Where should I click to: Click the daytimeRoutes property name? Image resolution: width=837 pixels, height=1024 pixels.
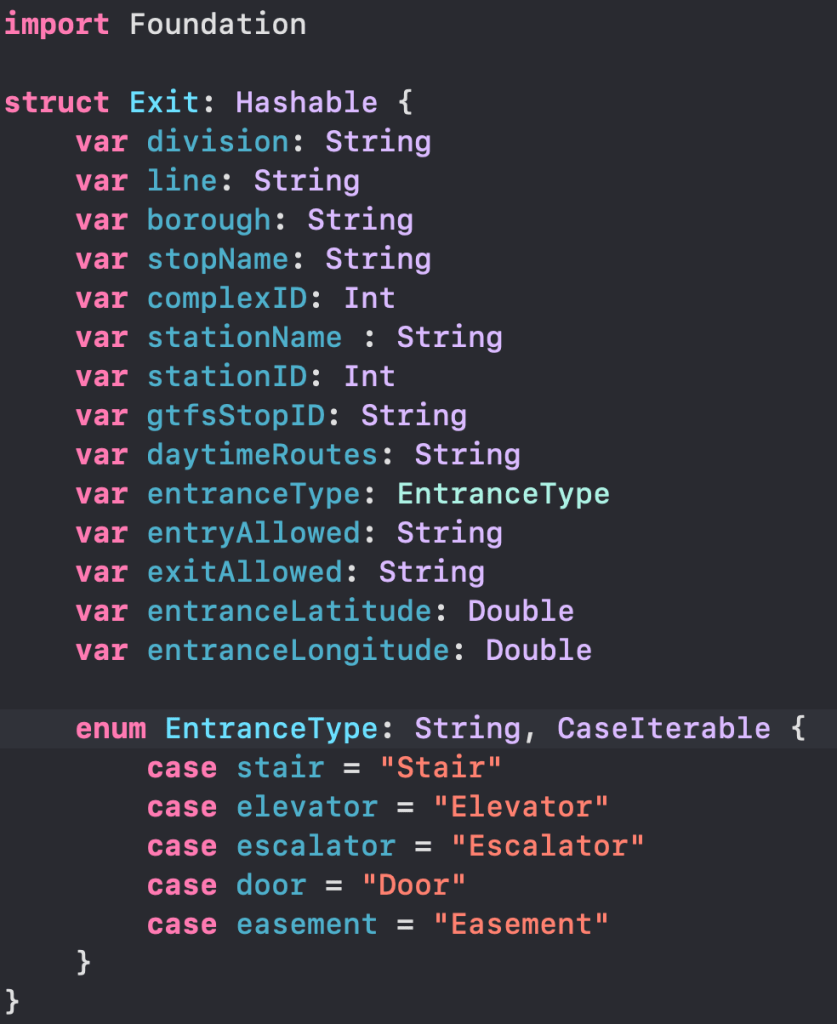coord(263,455)
